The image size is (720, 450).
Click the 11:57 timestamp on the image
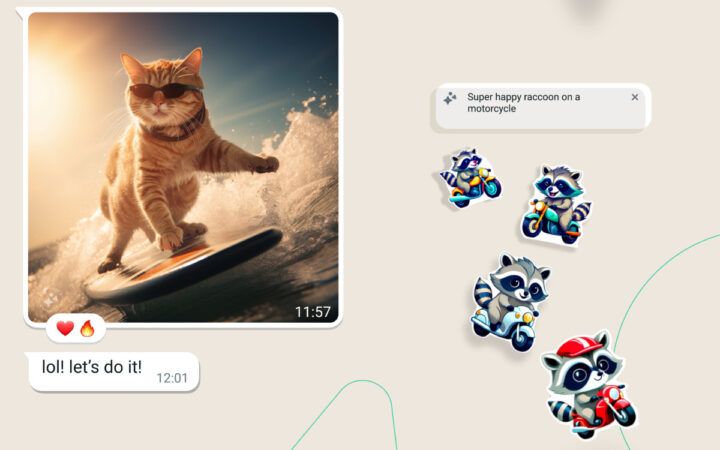[312, 312]
